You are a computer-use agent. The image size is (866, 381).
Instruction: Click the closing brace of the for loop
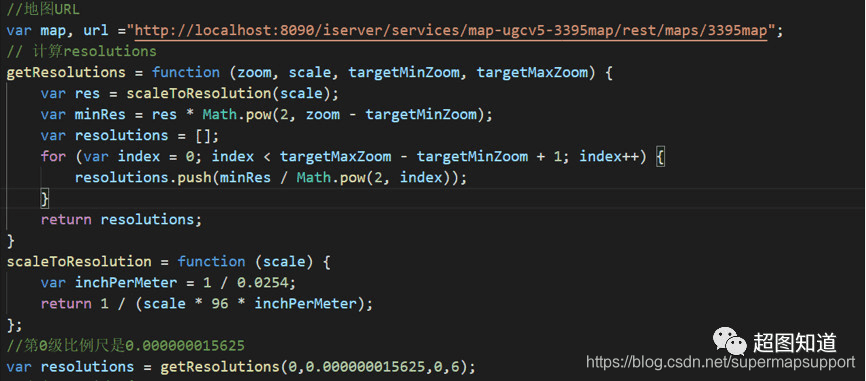(x=45, y=198)
